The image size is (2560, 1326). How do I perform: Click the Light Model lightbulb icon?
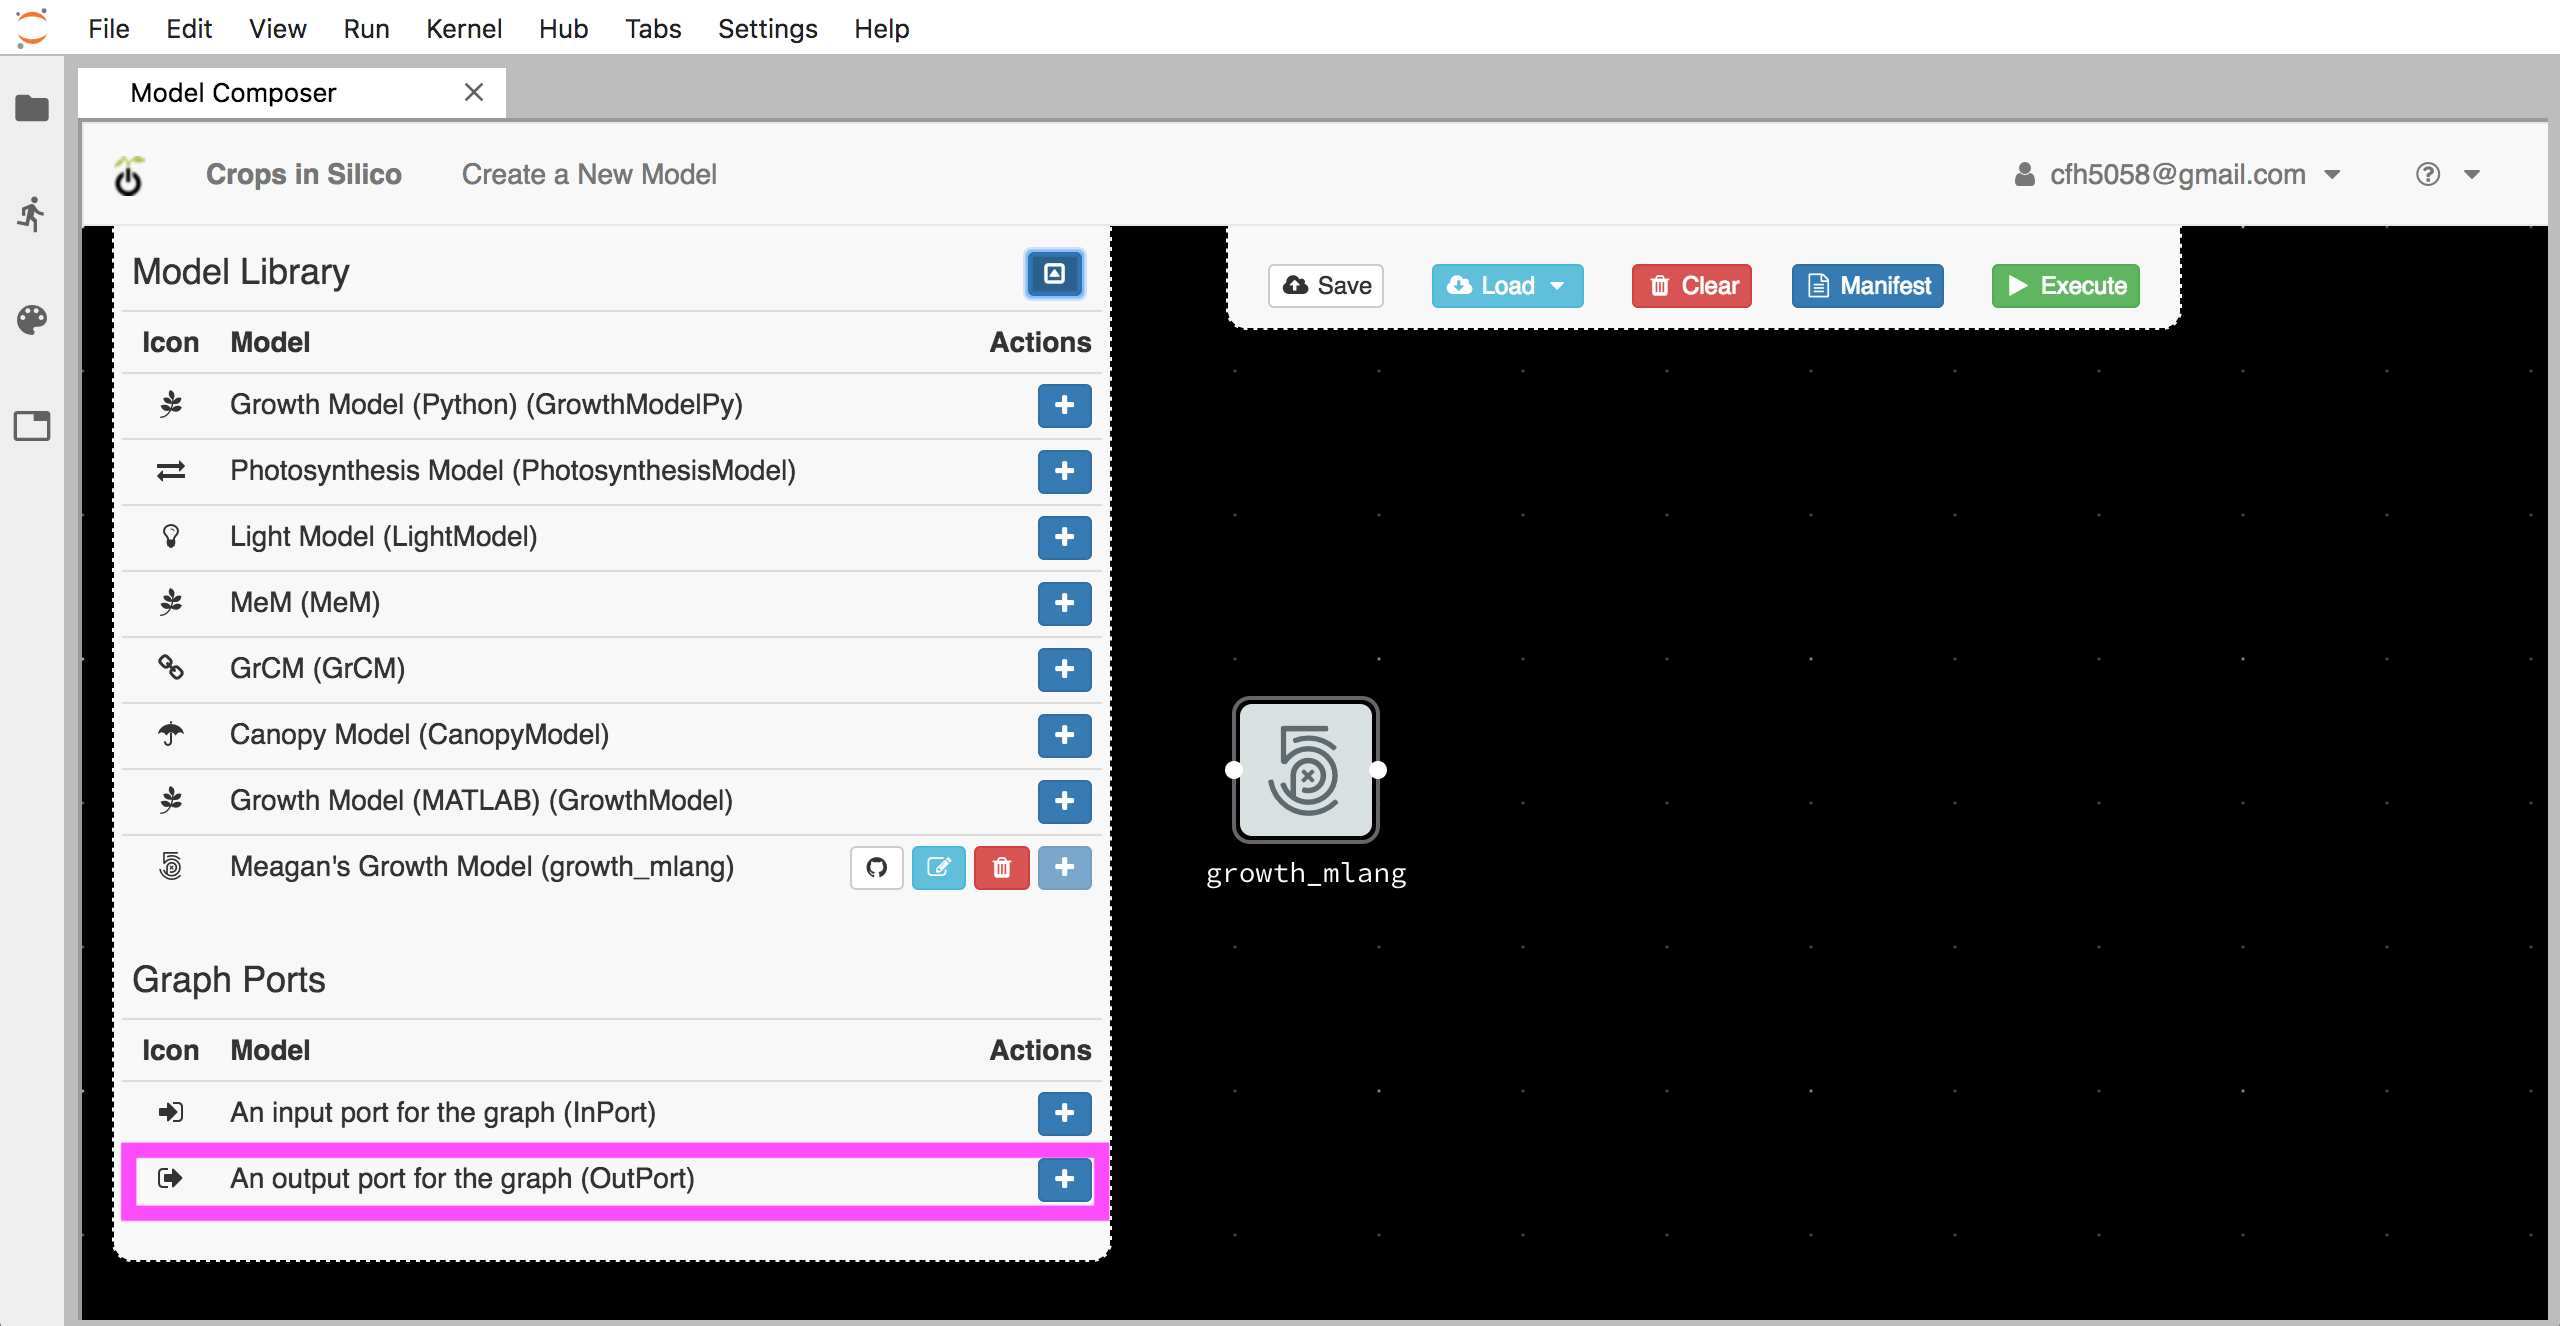[x=171, y=536]
